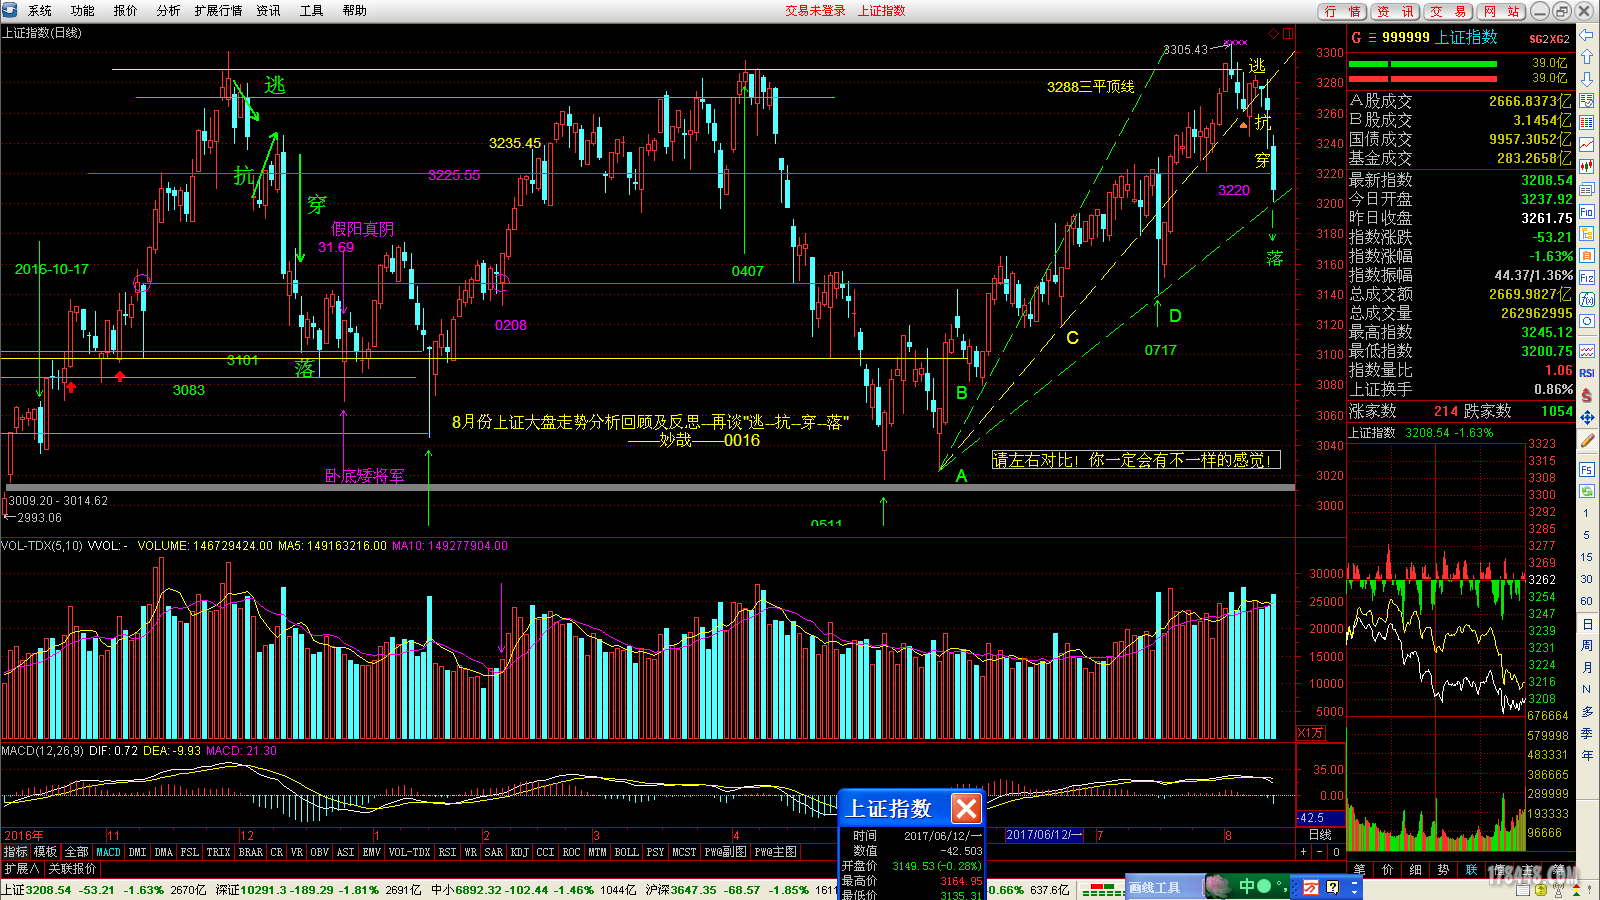Viewport: 1600px width, 900px height.
Task: Select yearly 年 period
Action: coord(1586,755)
